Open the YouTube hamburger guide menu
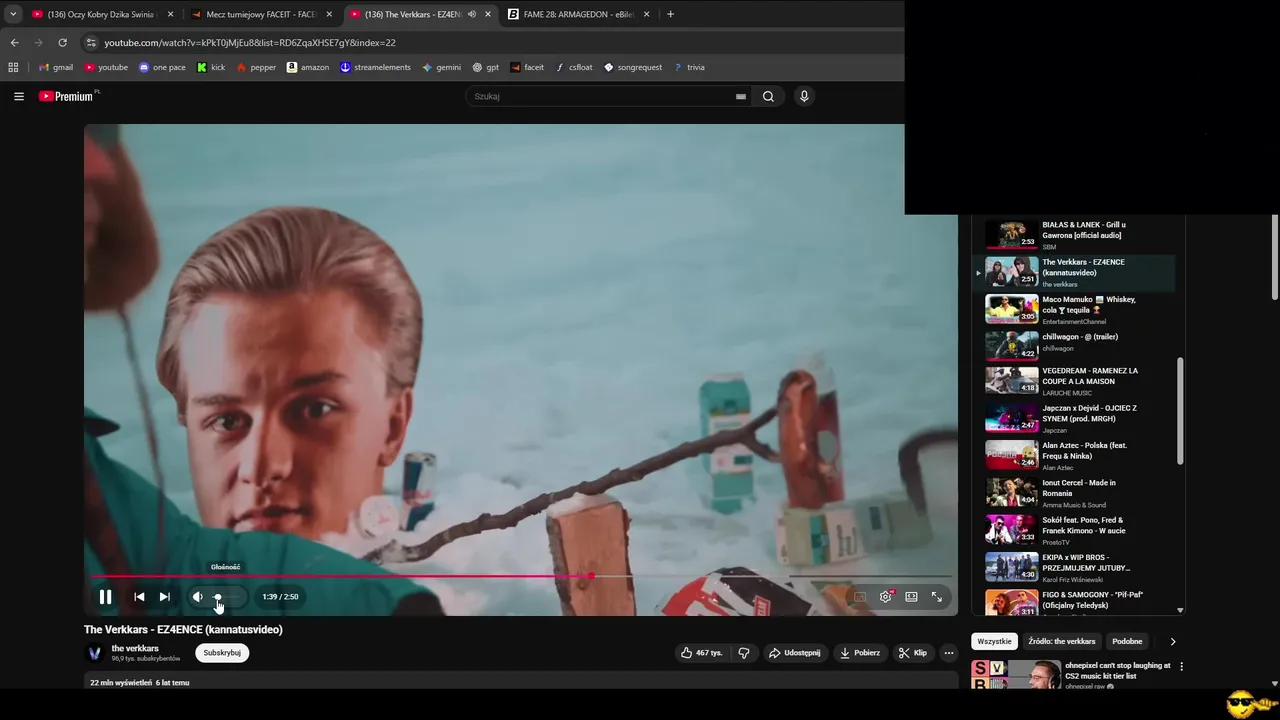Screen dimensions: 1280x720 (19, 97)
